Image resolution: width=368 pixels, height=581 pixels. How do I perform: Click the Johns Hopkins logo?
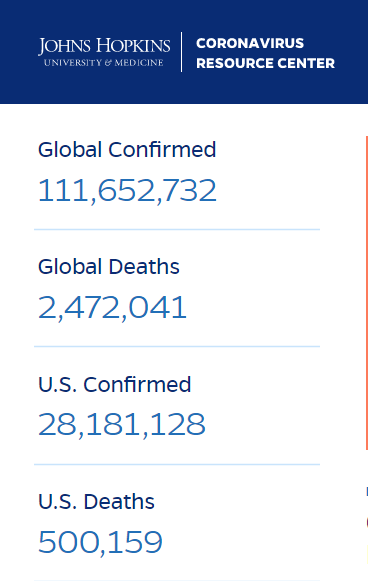[x=104, y=52]
